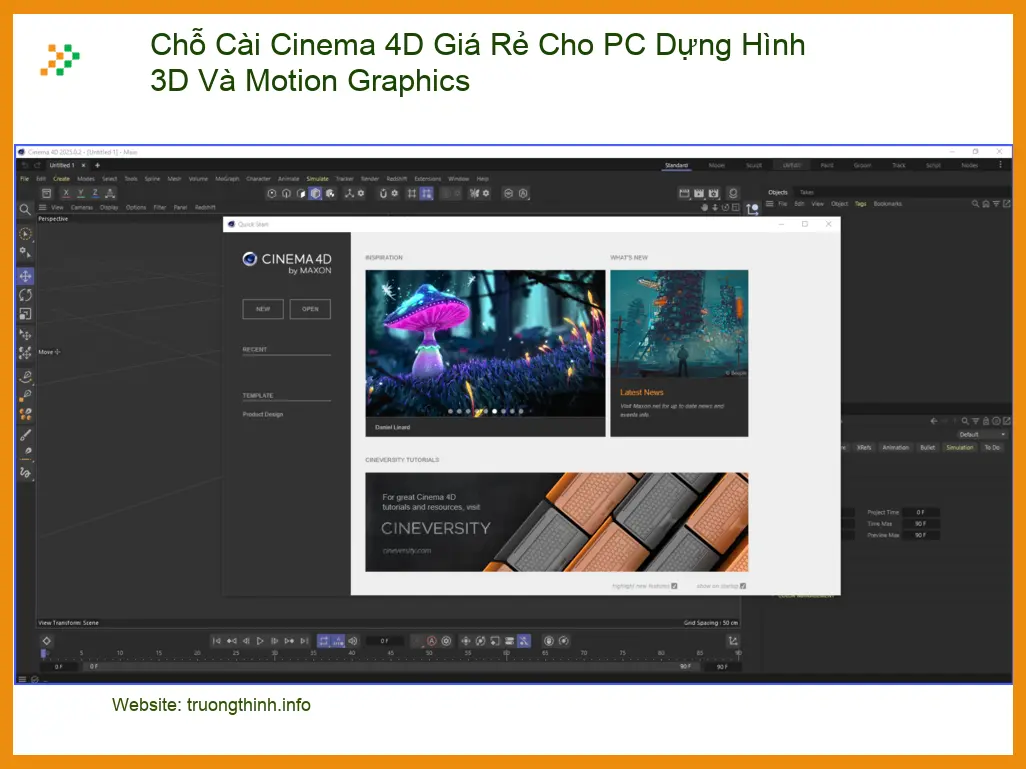1026x769 pixels.
Task: Play the animation forward
Action: pos(260,641)
